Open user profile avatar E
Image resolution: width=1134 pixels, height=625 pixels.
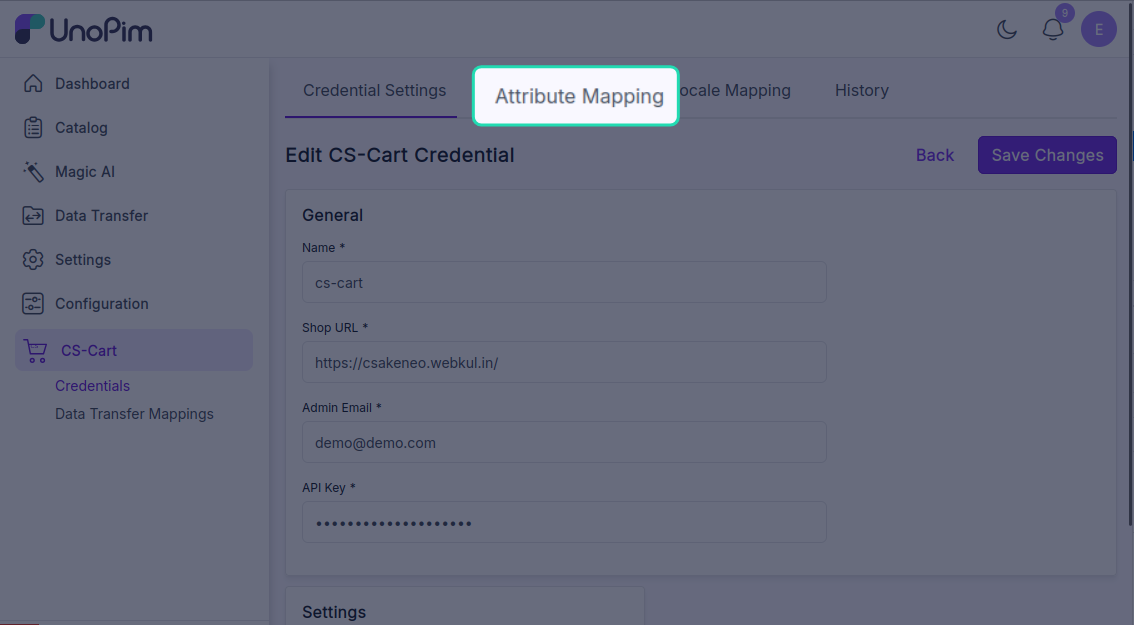[1099, 30]
